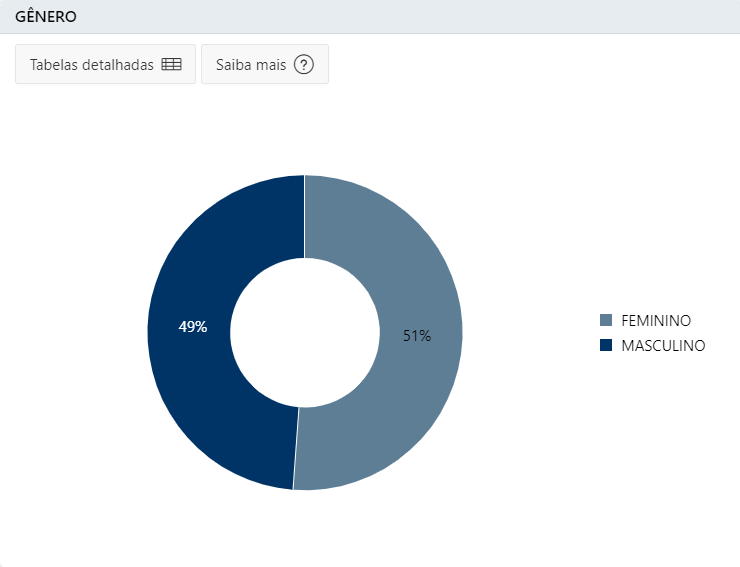Click the text "Saiba mais"
Viewport: 740px width, 567px height.
[251, 65]
